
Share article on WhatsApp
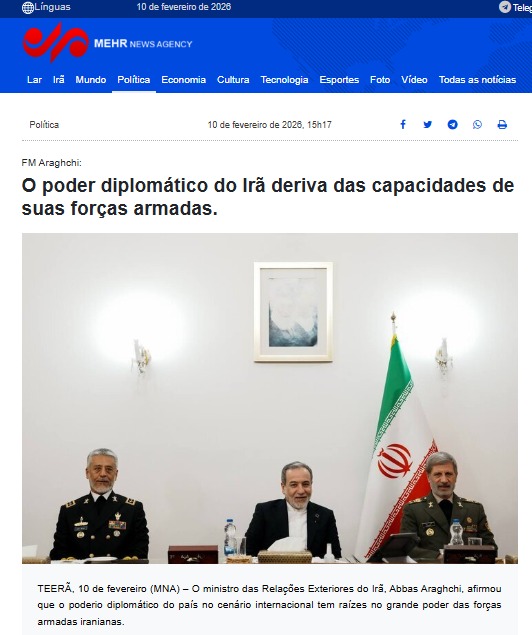point(477,124)
